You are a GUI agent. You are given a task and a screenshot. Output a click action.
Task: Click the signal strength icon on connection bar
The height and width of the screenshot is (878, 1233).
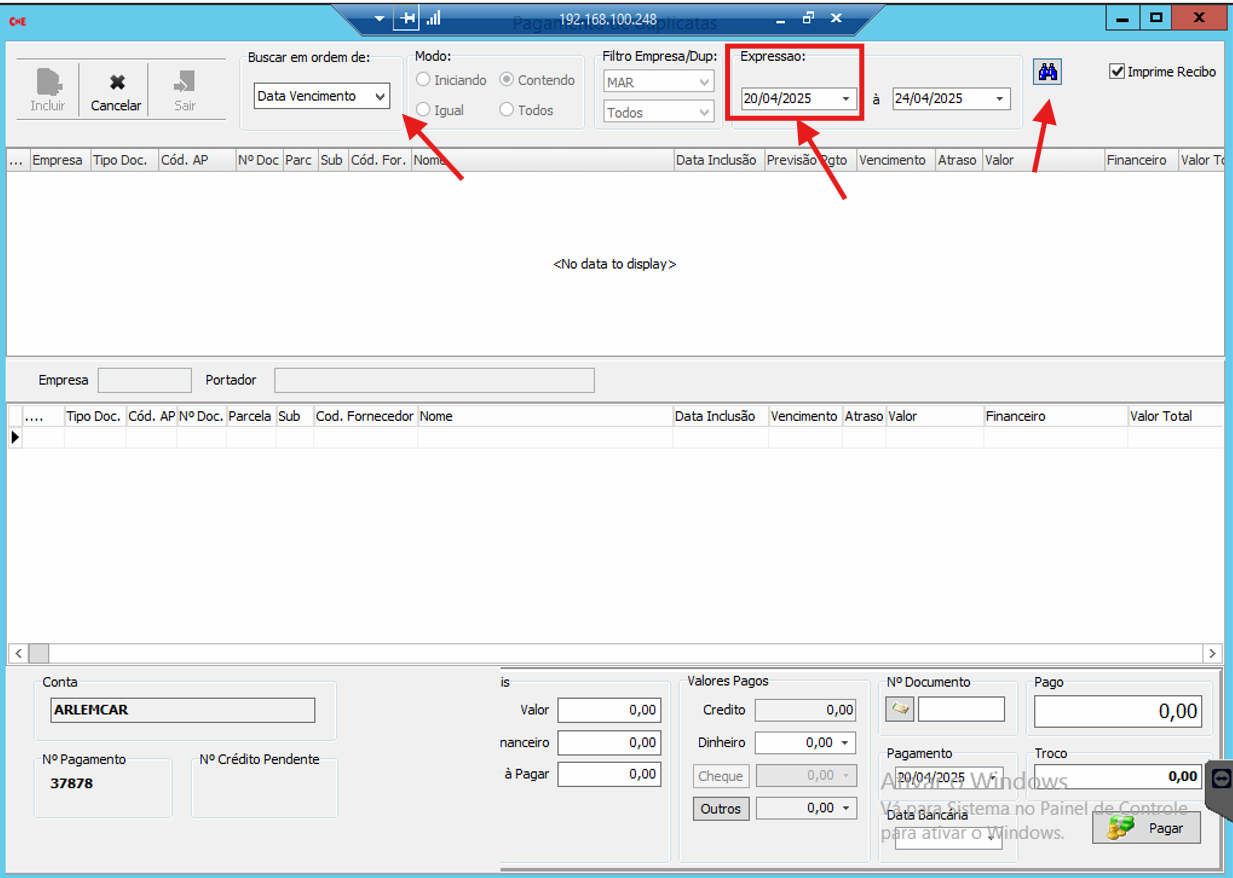click(434, 18)
